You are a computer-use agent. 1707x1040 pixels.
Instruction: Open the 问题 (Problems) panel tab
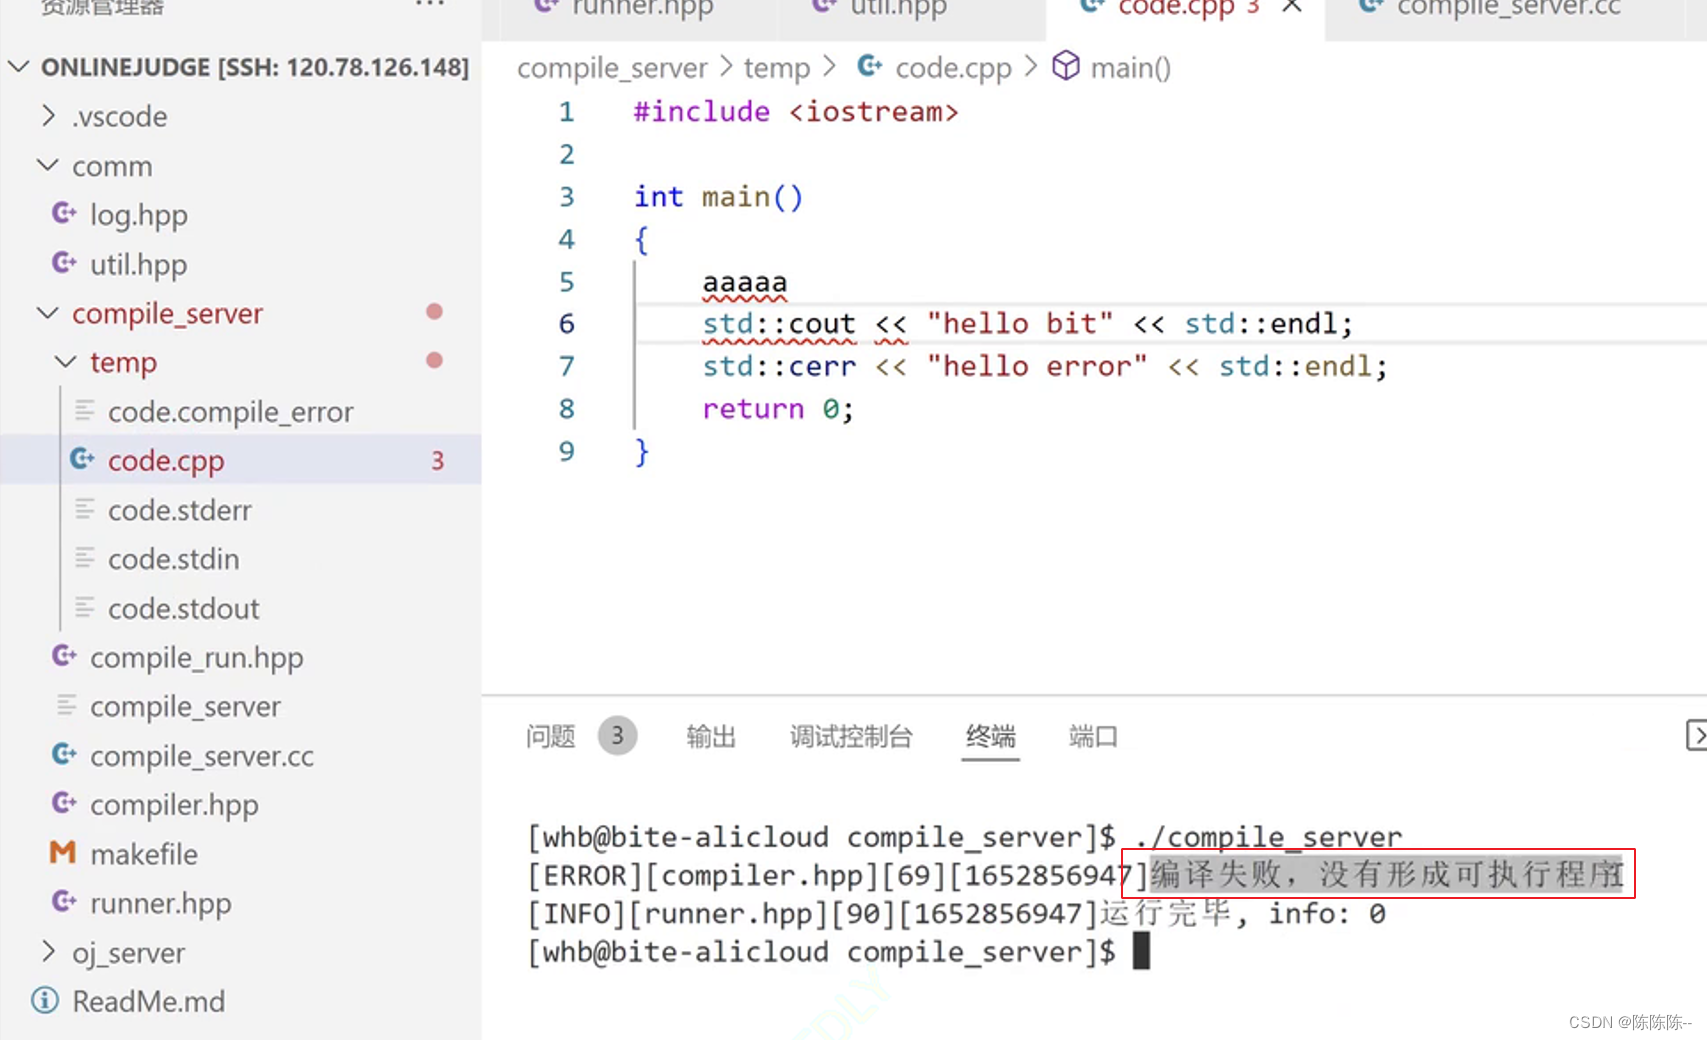pos(551,737)
